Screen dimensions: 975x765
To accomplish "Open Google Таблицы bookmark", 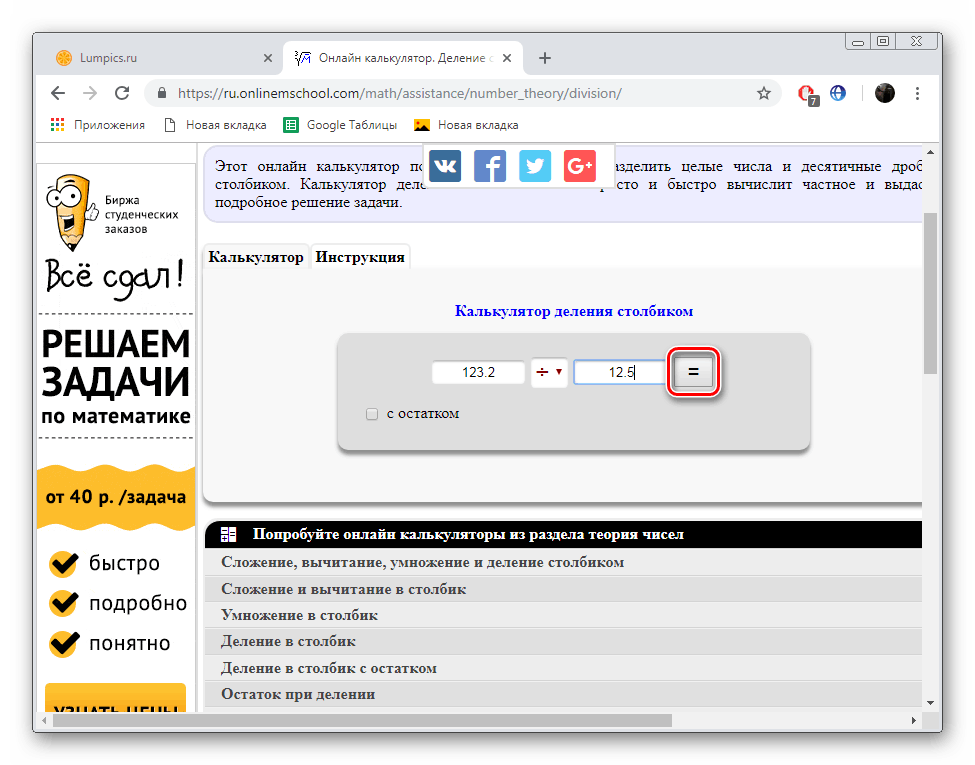I will 340,125.
